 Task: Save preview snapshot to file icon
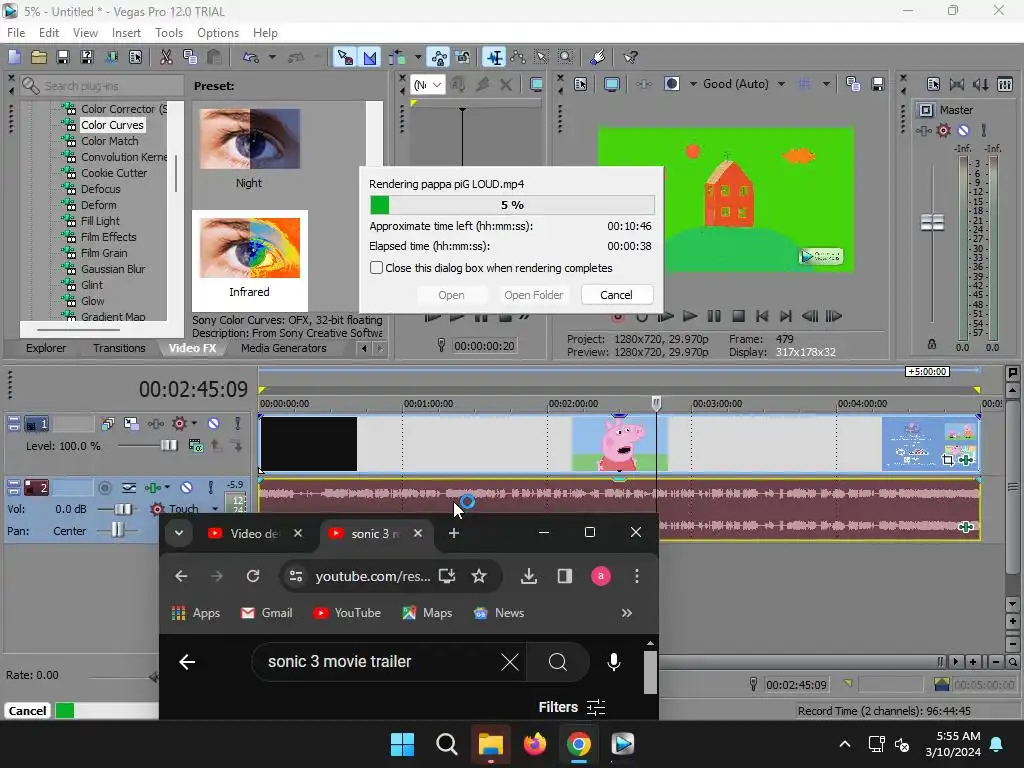[878, 84]
